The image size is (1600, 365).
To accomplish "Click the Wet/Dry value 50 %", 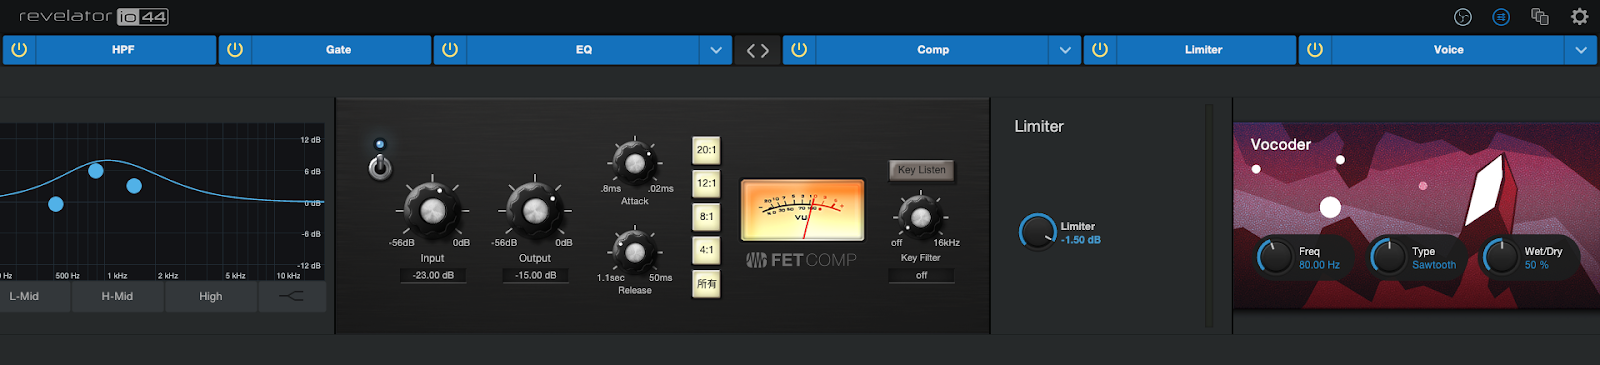I will pyautogui.click(x=1536, y=265).
